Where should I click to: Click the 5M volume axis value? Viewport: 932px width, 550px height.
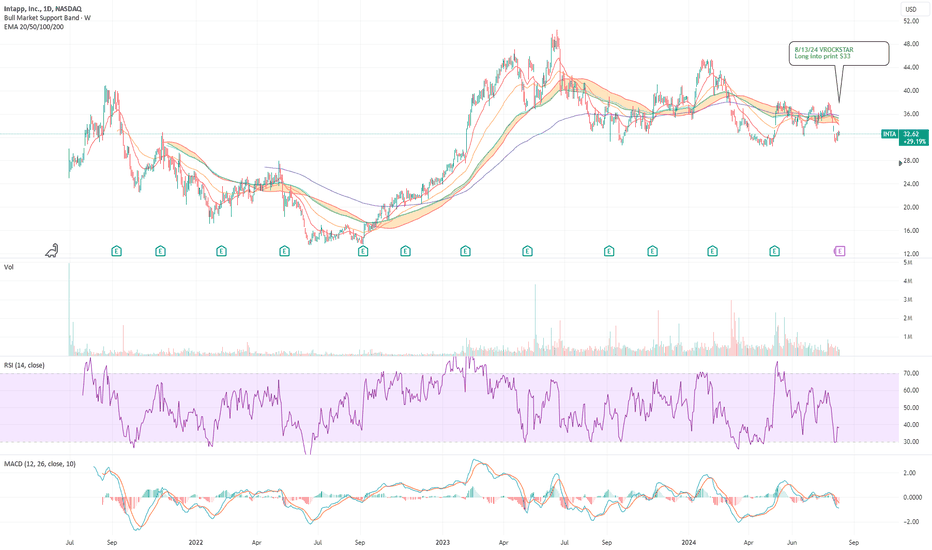[x=908, y=262]
